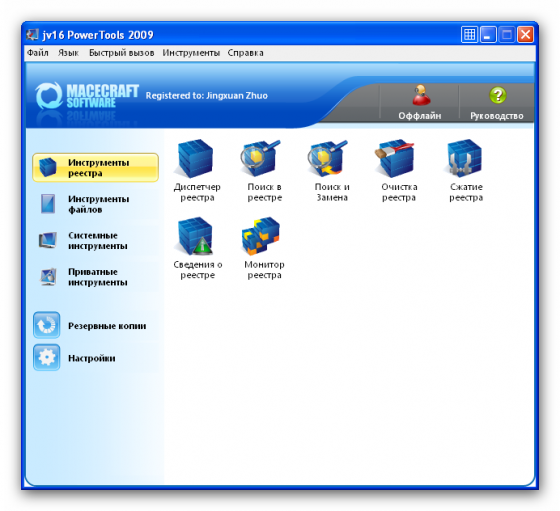Click the Macecraft Software logo

click(87, 96)
